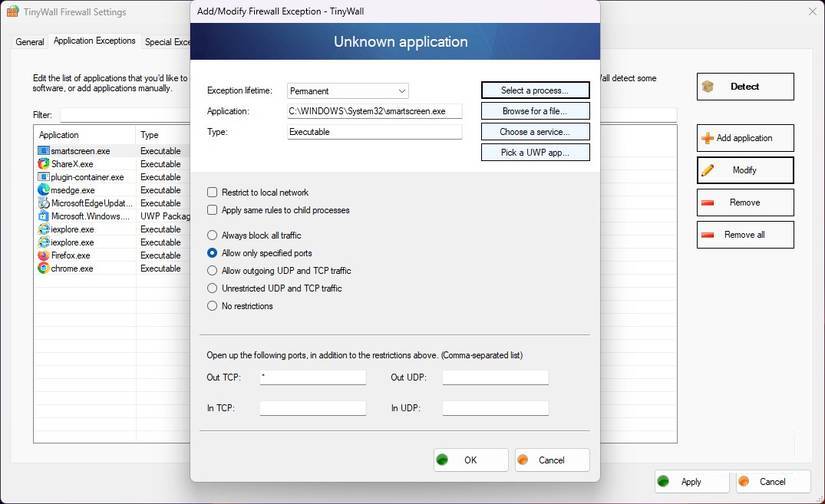The width and height of the screenshot is (825, 504).
Task: Select the No restrictions option
Action: pos(212,306)
